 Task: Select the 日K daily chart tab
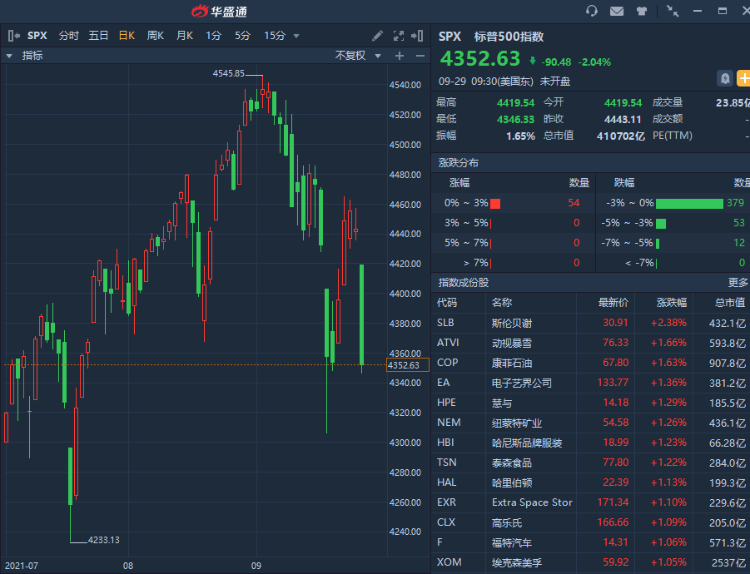(x=126, y=35)
